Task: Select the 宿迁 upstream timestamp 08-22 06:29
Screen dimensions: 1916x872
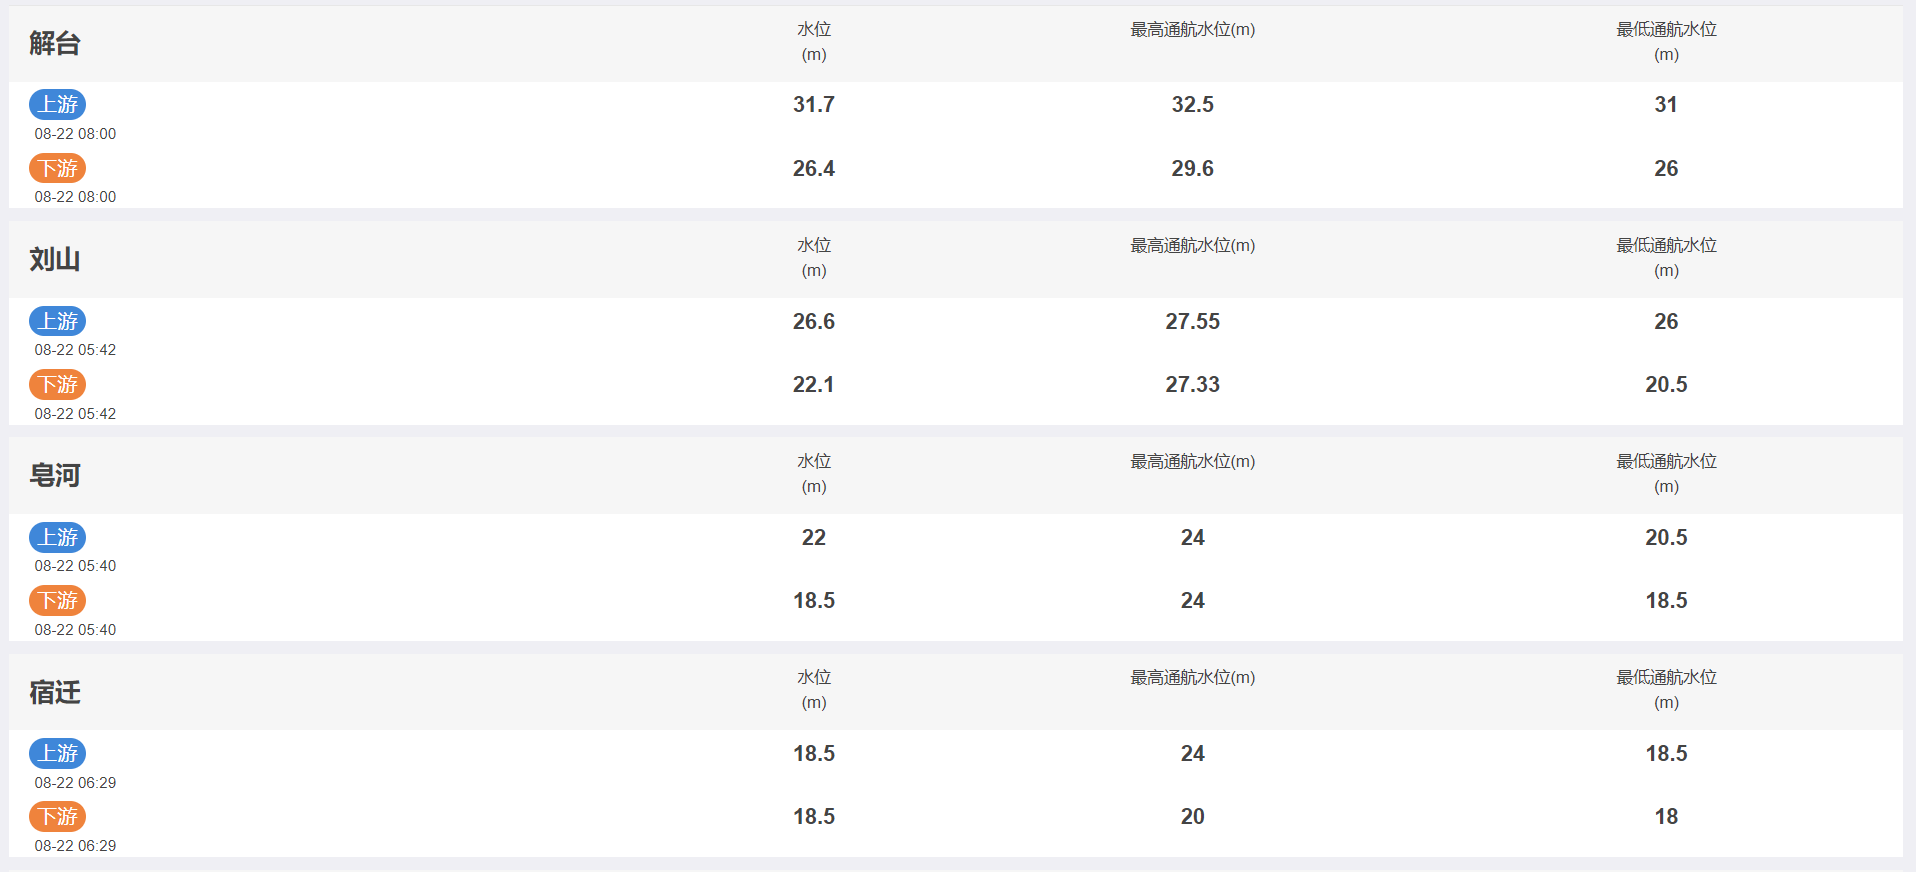Action: coord(75,782)
